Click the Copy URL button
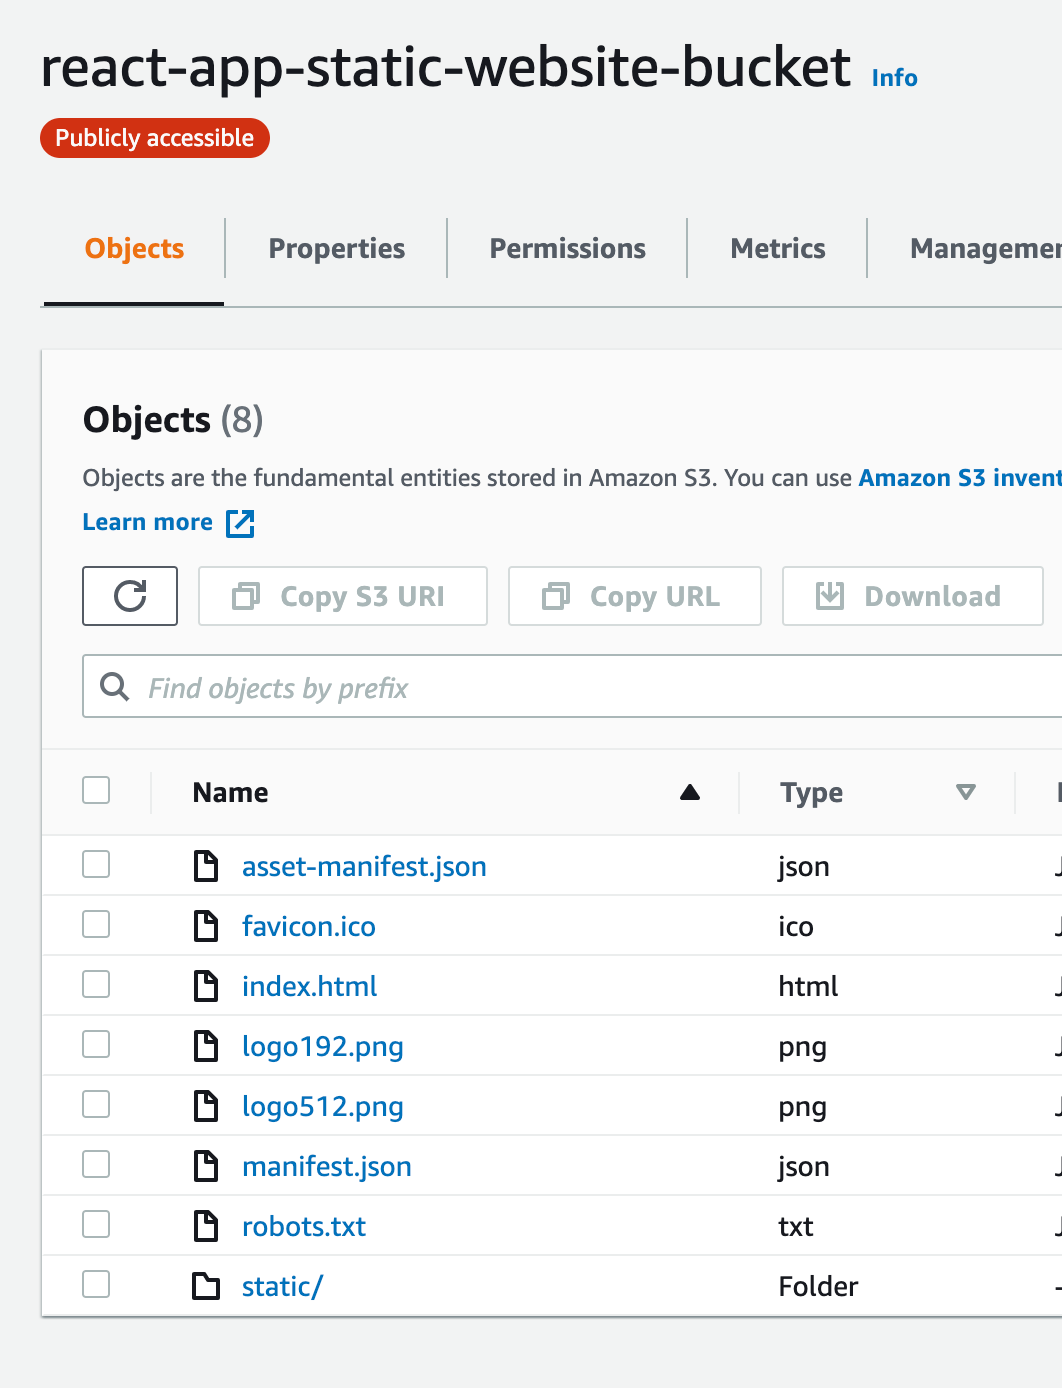 [x=635, y=596]
